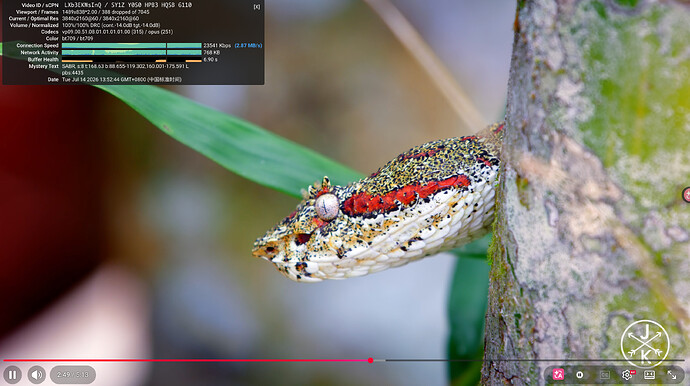Click the Buffer Health graph
690x386 pixels.
(132, 59)
